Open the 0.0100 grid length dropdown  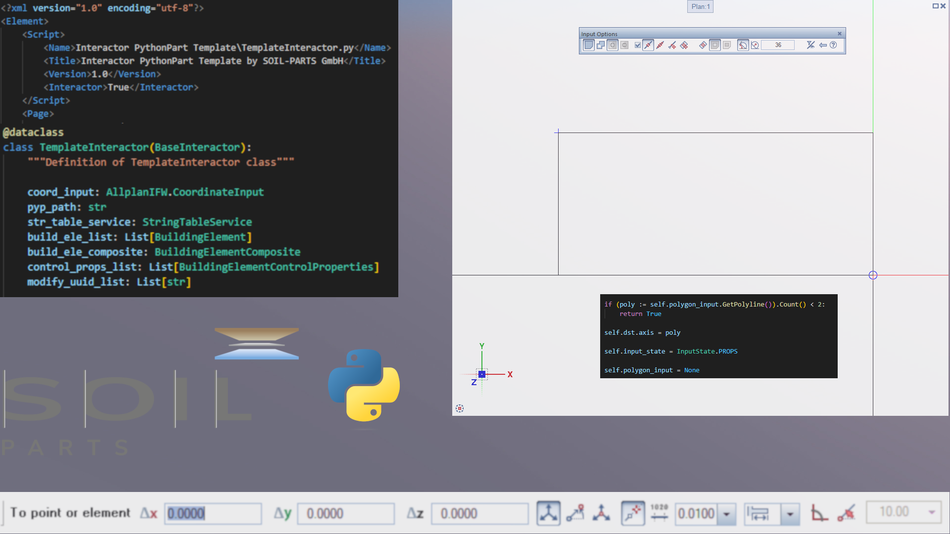tap(727, 514)
